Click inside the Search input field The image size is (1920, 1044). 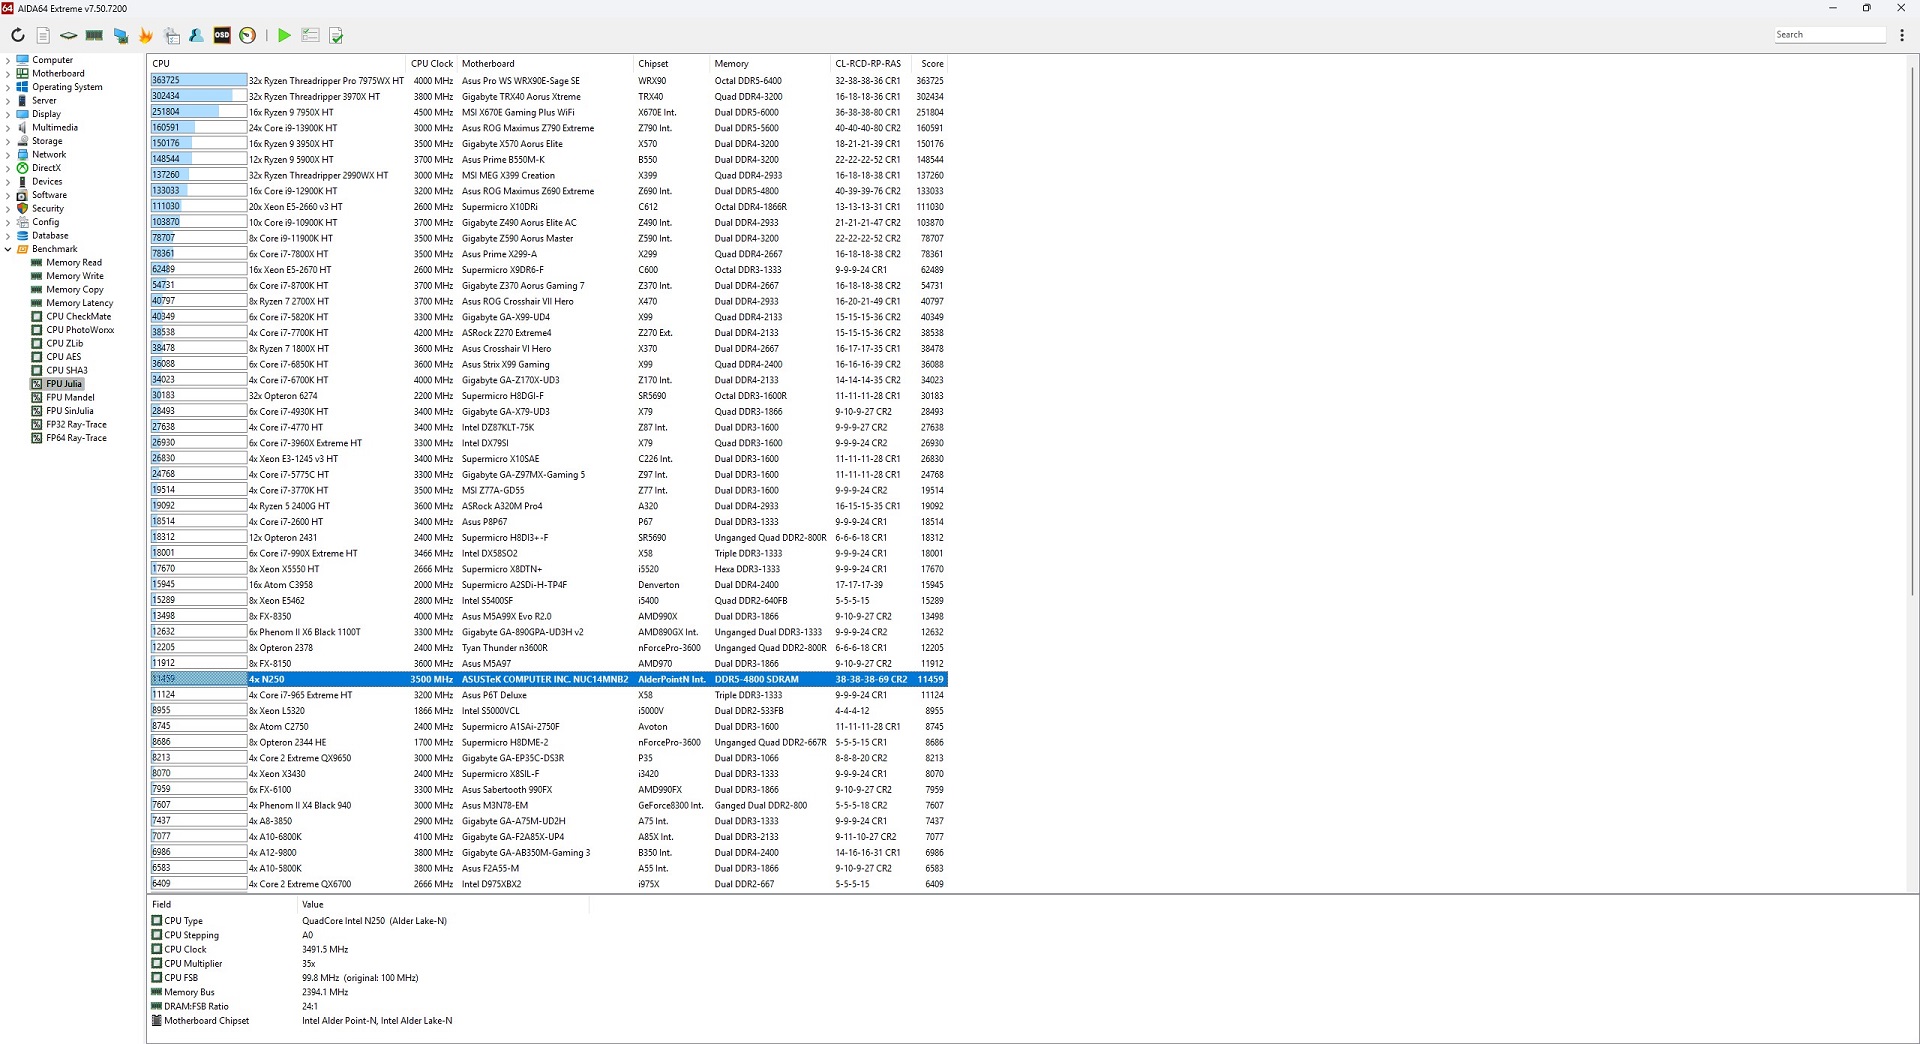pyautogui.click(x=1830, y=35)
